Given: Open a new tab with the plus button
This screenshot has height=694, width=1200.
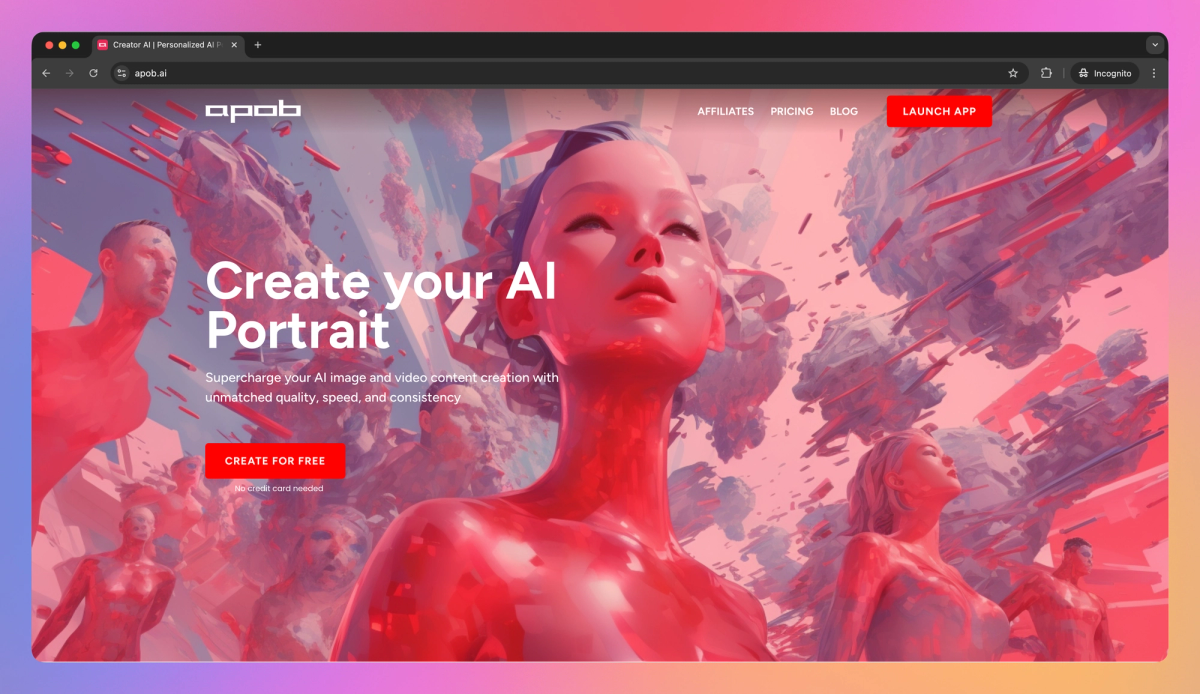Looking at the screenshot, I should pyautogui.click(x=258, y=45).
